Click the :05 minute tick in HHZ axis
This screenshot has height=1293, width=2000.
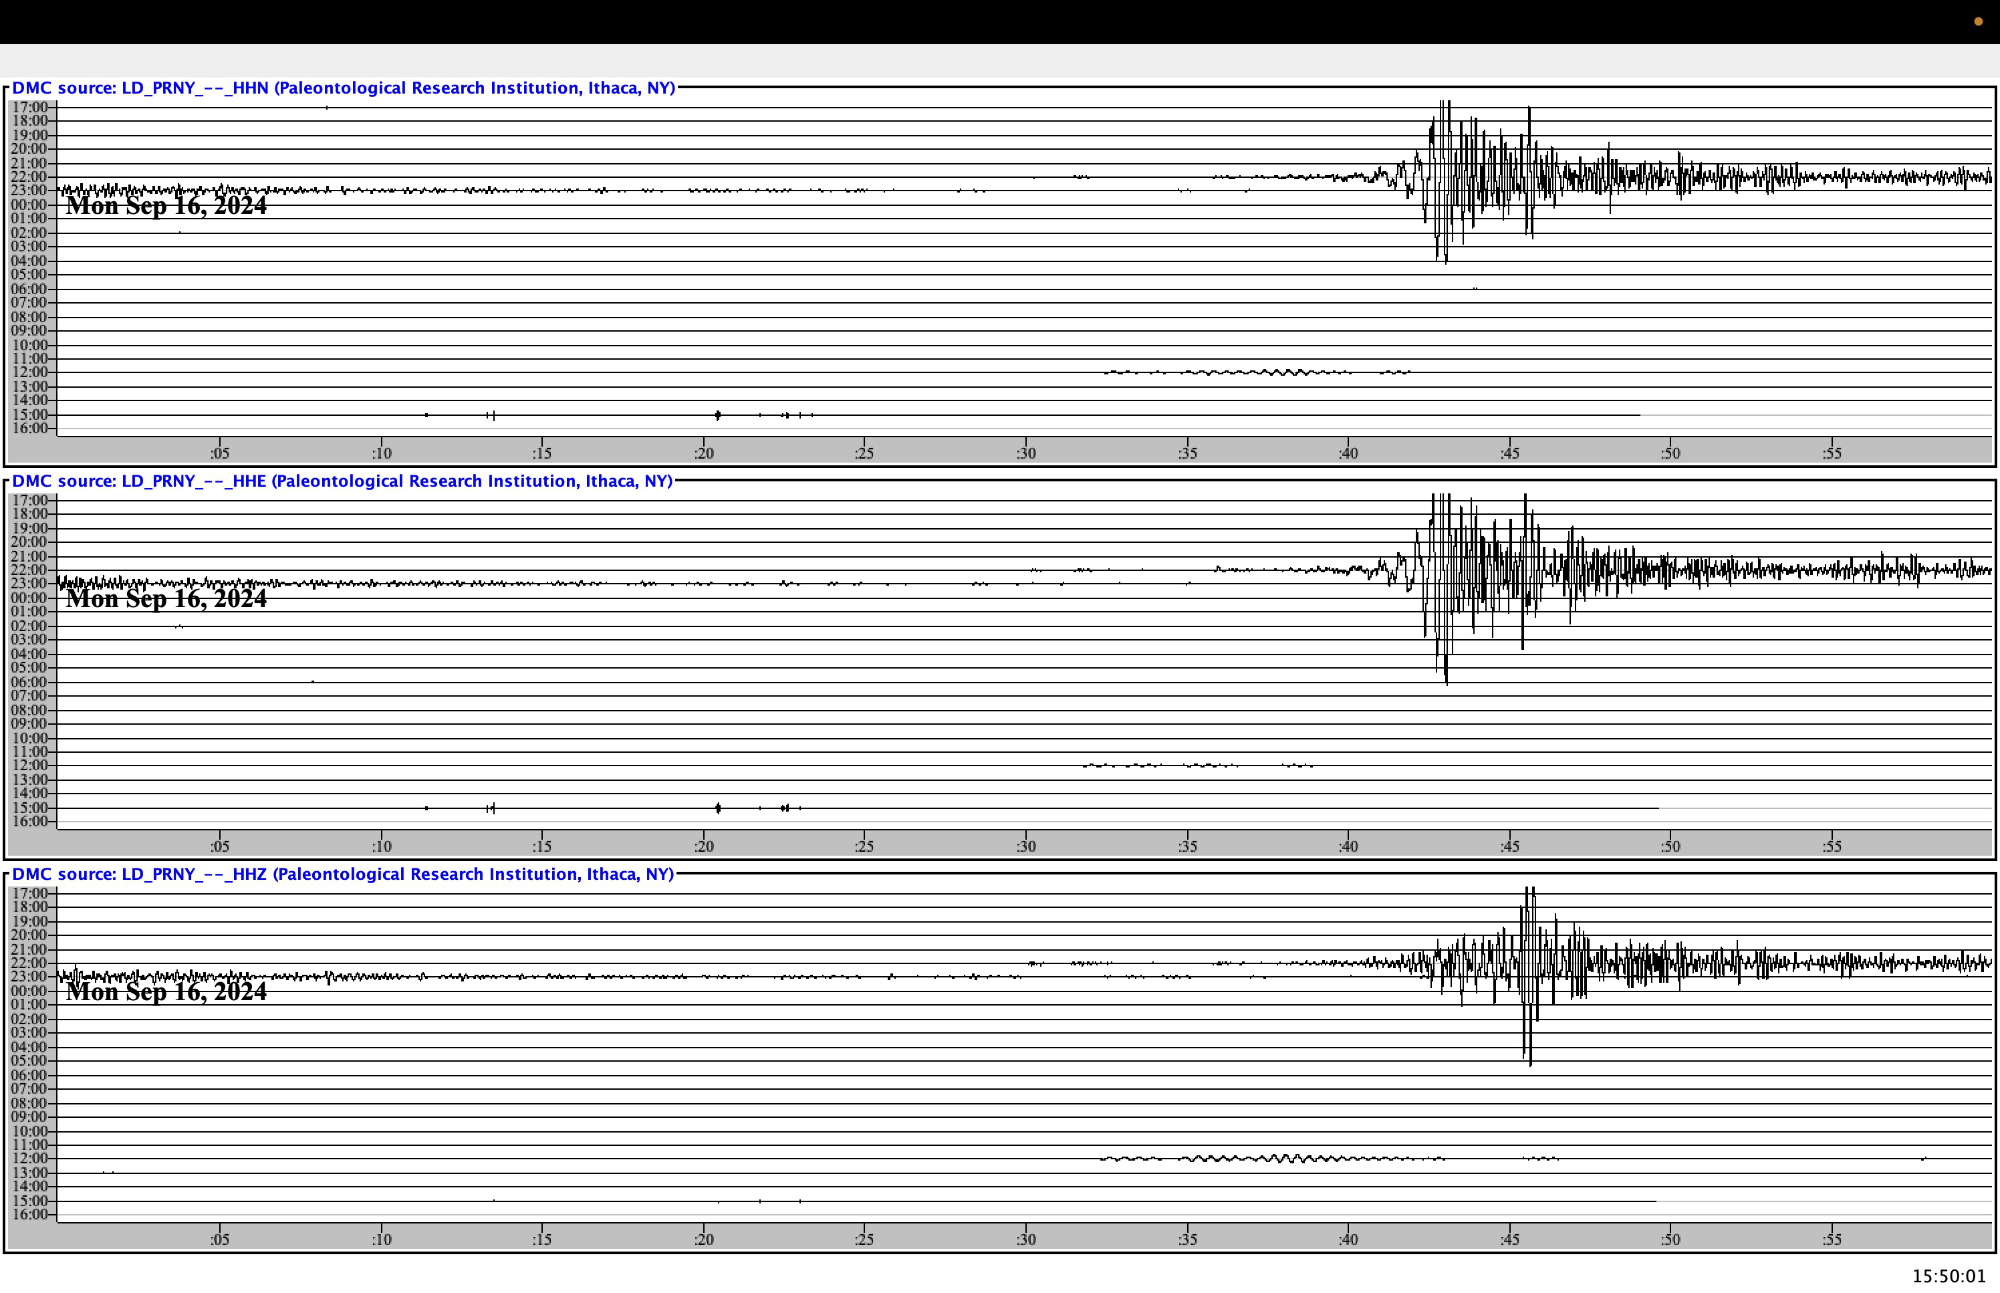coord(219,1239)
